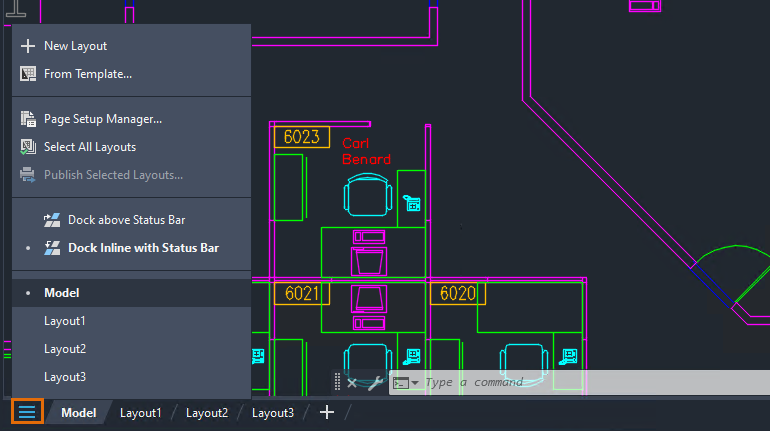
Task: Open the Layout2 tab in the bottom bar
Action: click(207, 413)
